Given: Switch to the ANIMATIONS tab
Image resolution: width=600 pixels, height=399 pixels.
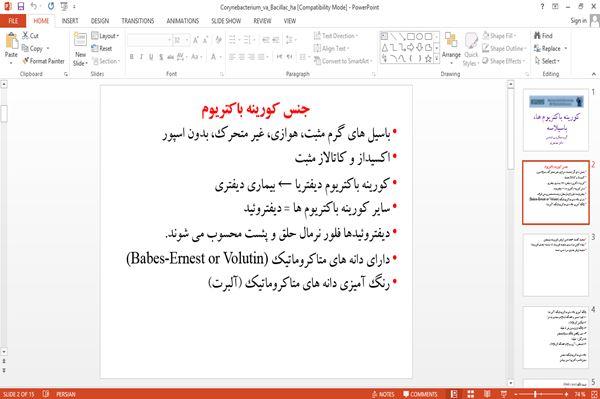Looking at the screenshot, I should (183, 21).
